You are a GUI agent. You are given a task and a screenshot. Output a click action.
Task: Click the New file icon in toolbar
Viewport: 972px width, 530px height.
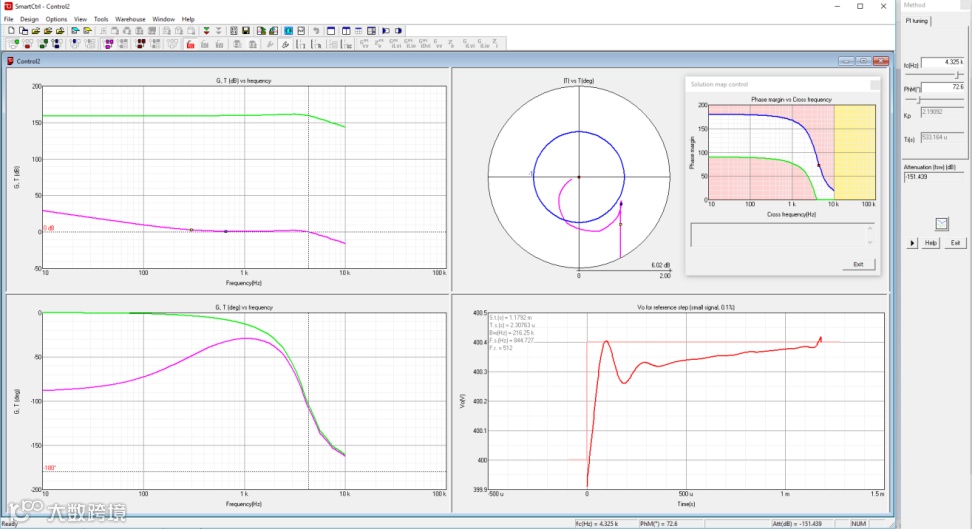[11, 31]
